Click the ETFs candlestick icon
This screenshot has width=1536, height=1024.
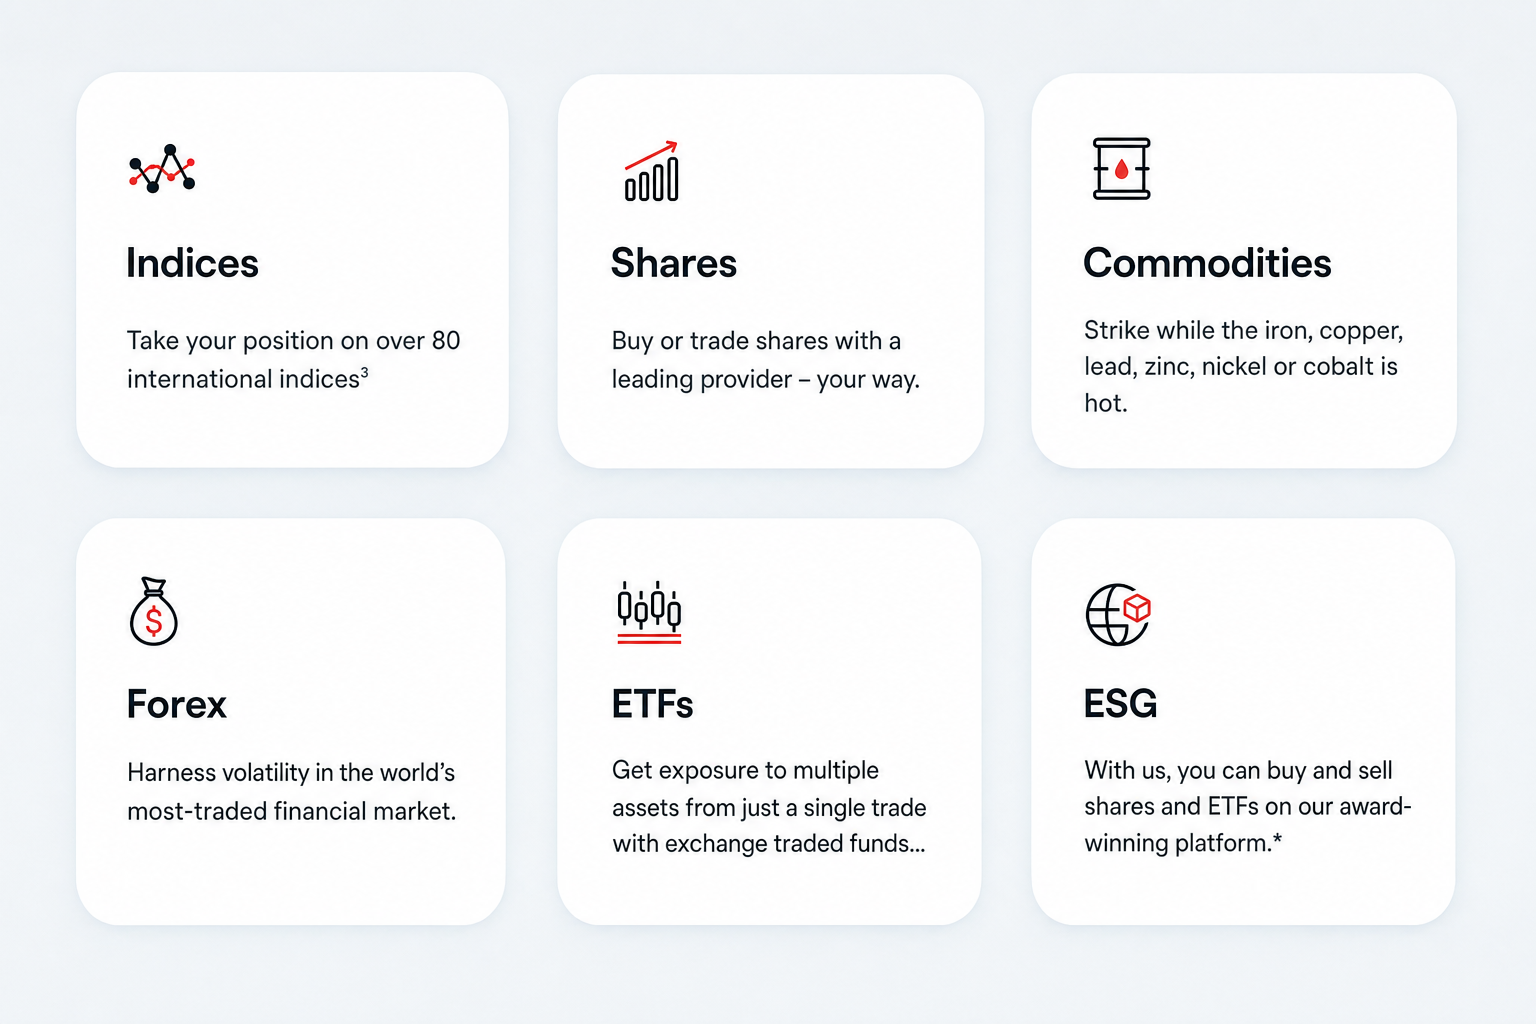click(x=649, y=611)
